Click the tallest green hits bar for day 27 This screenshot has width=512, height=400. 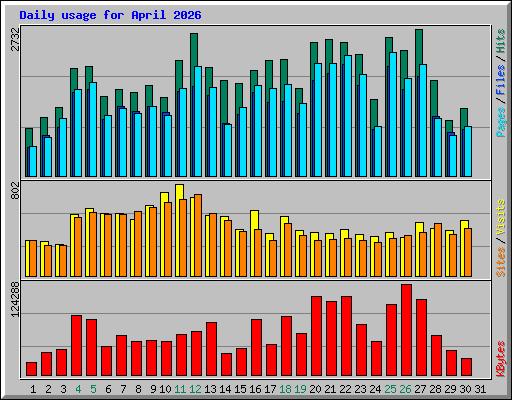point(419,47)
